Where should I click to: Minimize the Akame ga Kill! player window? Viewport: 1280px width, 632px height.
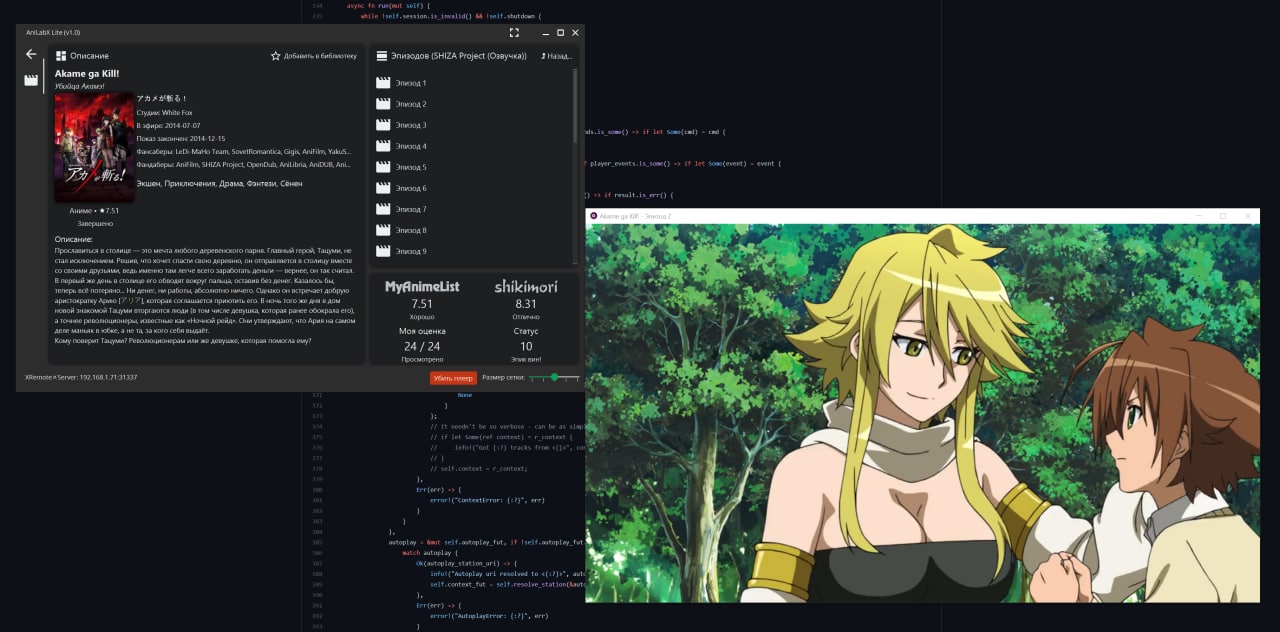tap(1198, 216)
